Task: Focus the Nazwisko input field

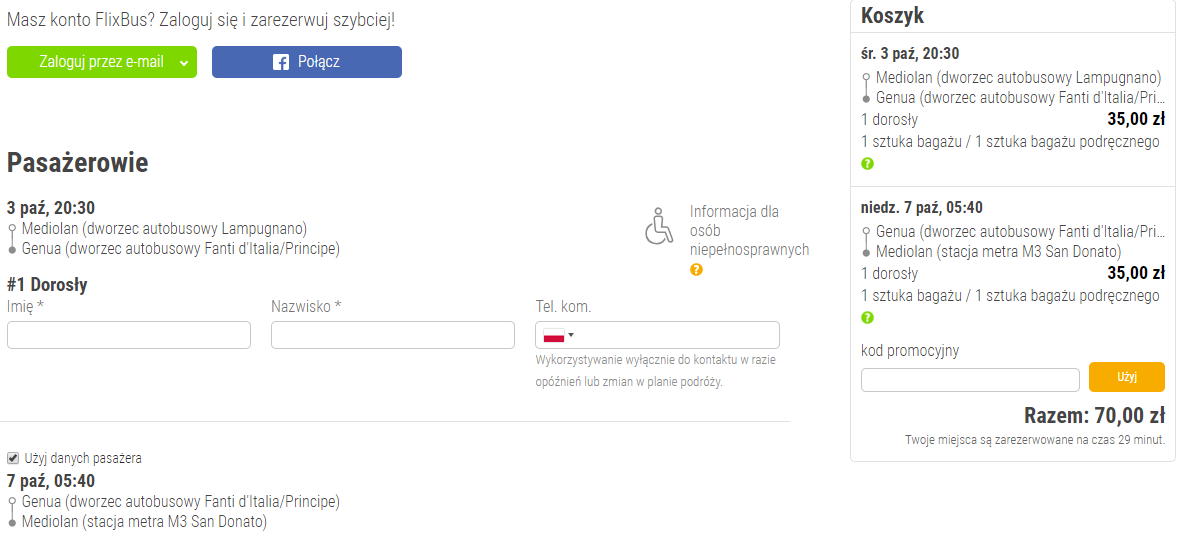Action: coord(392,335)
